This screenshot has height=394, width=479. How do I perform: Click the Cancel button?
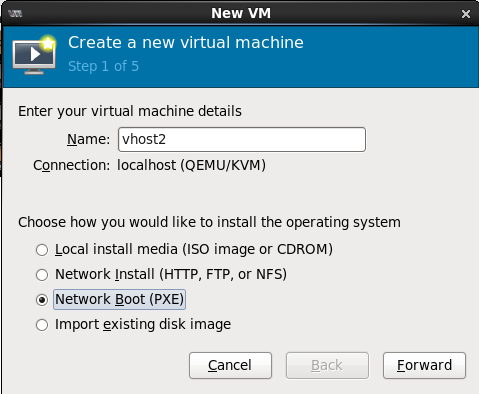tap(230, 365)
